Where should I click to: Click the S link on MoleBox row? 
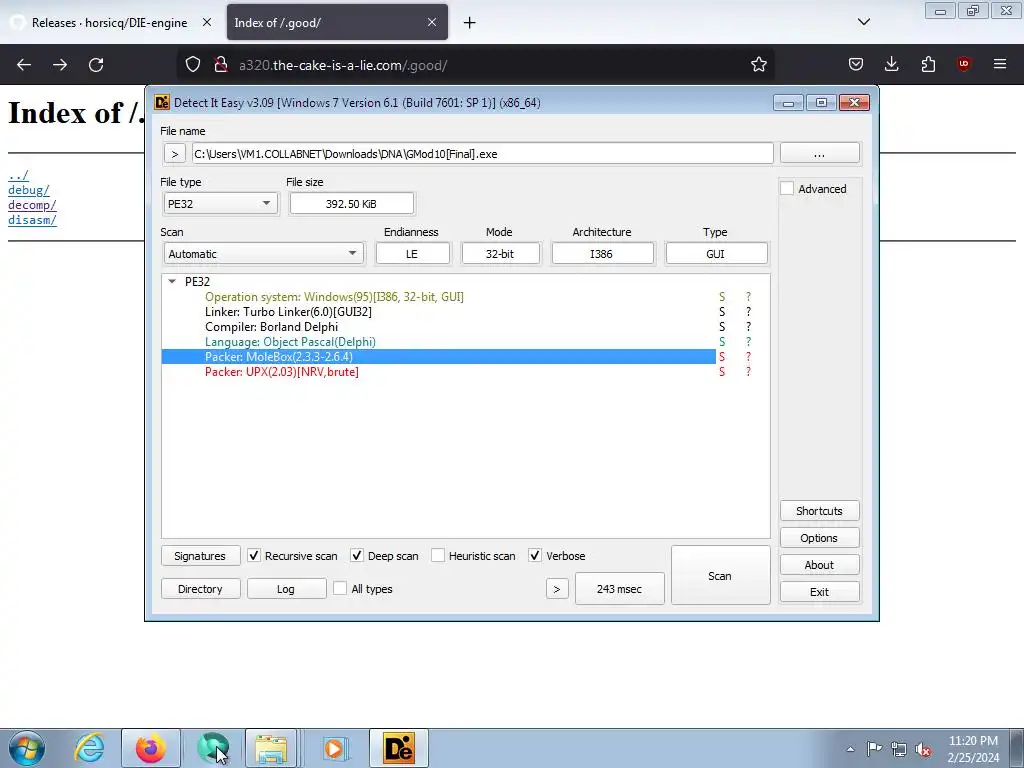coord(722,357)
